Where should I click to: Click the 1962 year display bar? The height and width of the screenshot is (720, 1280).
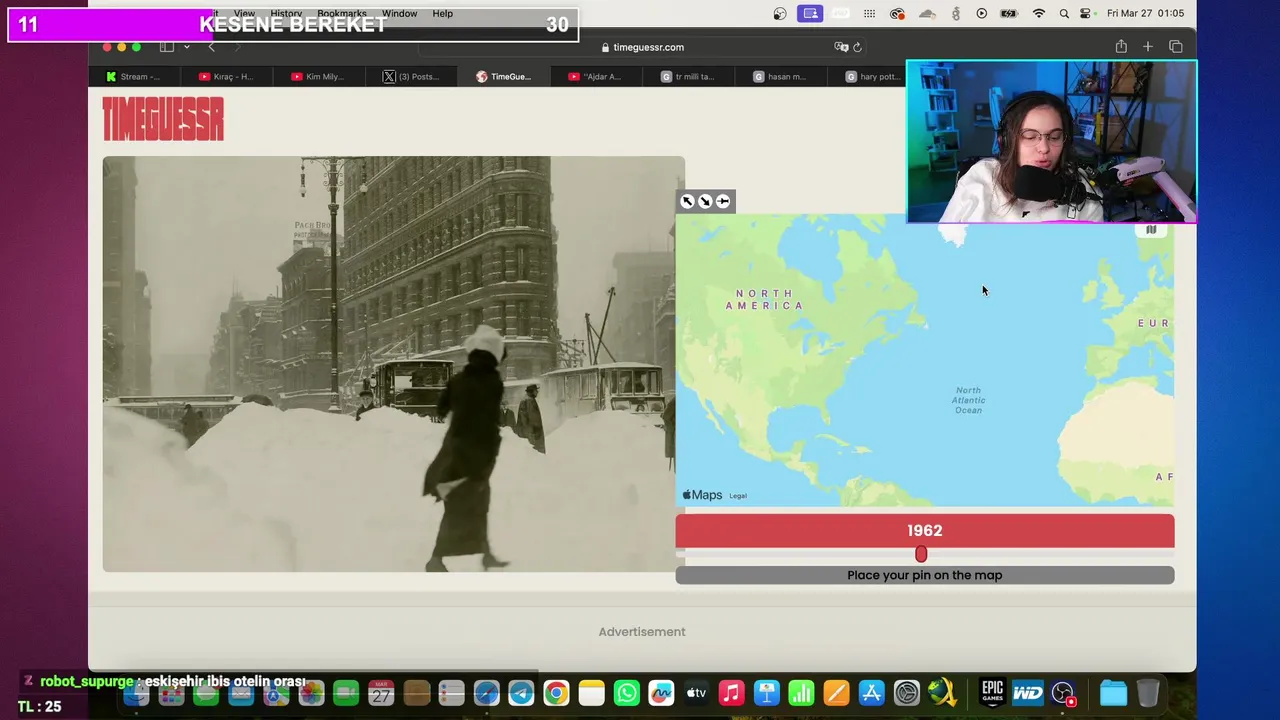(x=925, y=531)
